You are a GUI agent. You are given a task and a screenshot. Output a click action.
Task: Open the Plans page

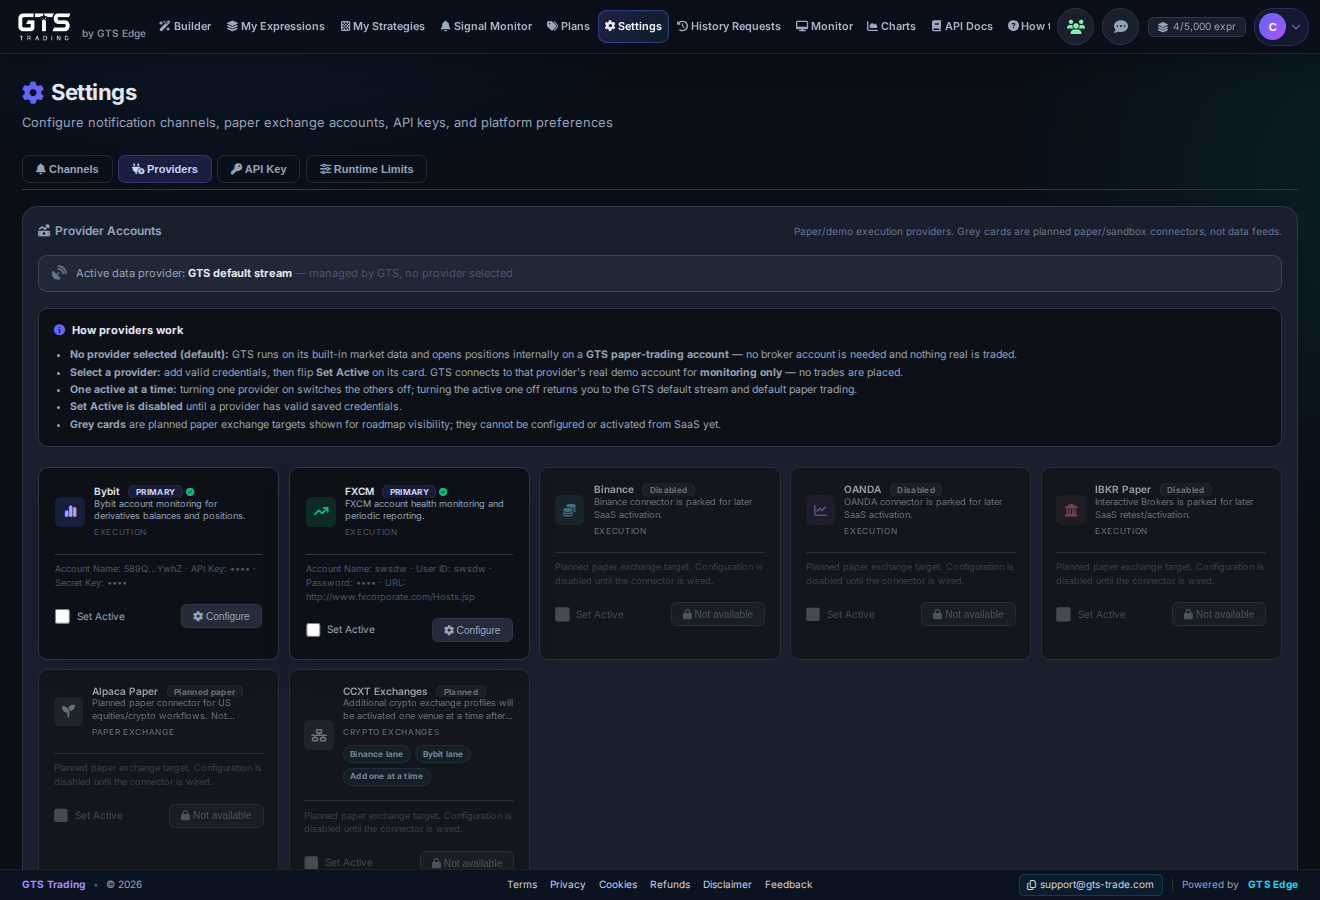coord(568,26)
